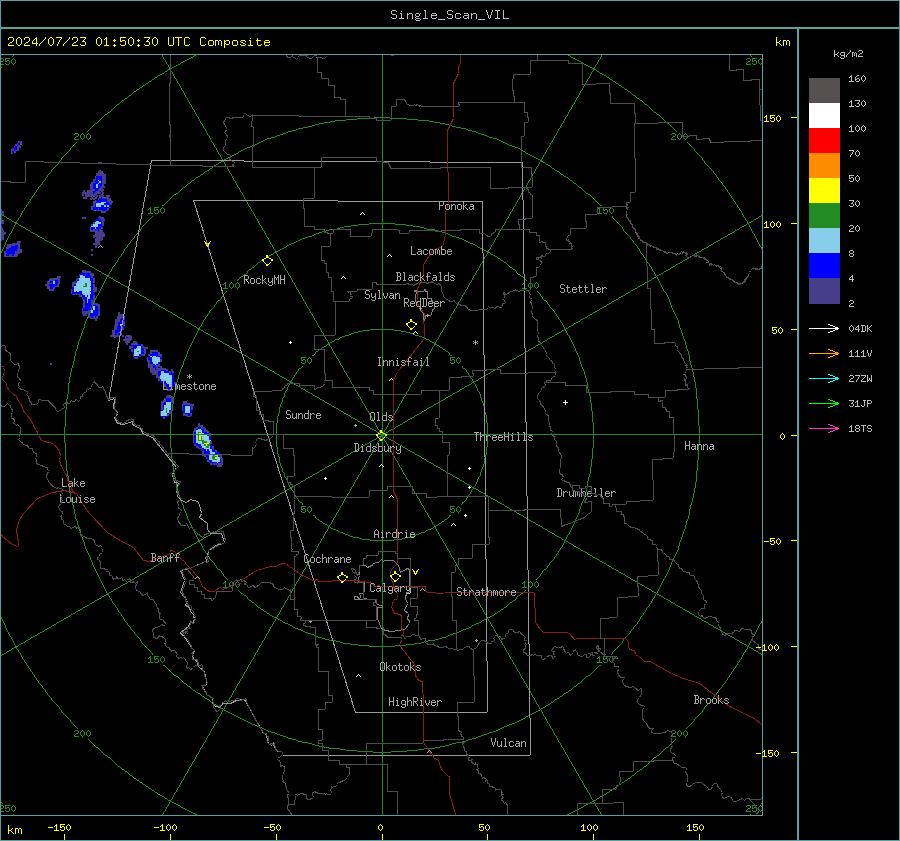Click the blue 4-8 color swatch
The width and height of the screenshot is (900, 841).
tap(824, 266)
